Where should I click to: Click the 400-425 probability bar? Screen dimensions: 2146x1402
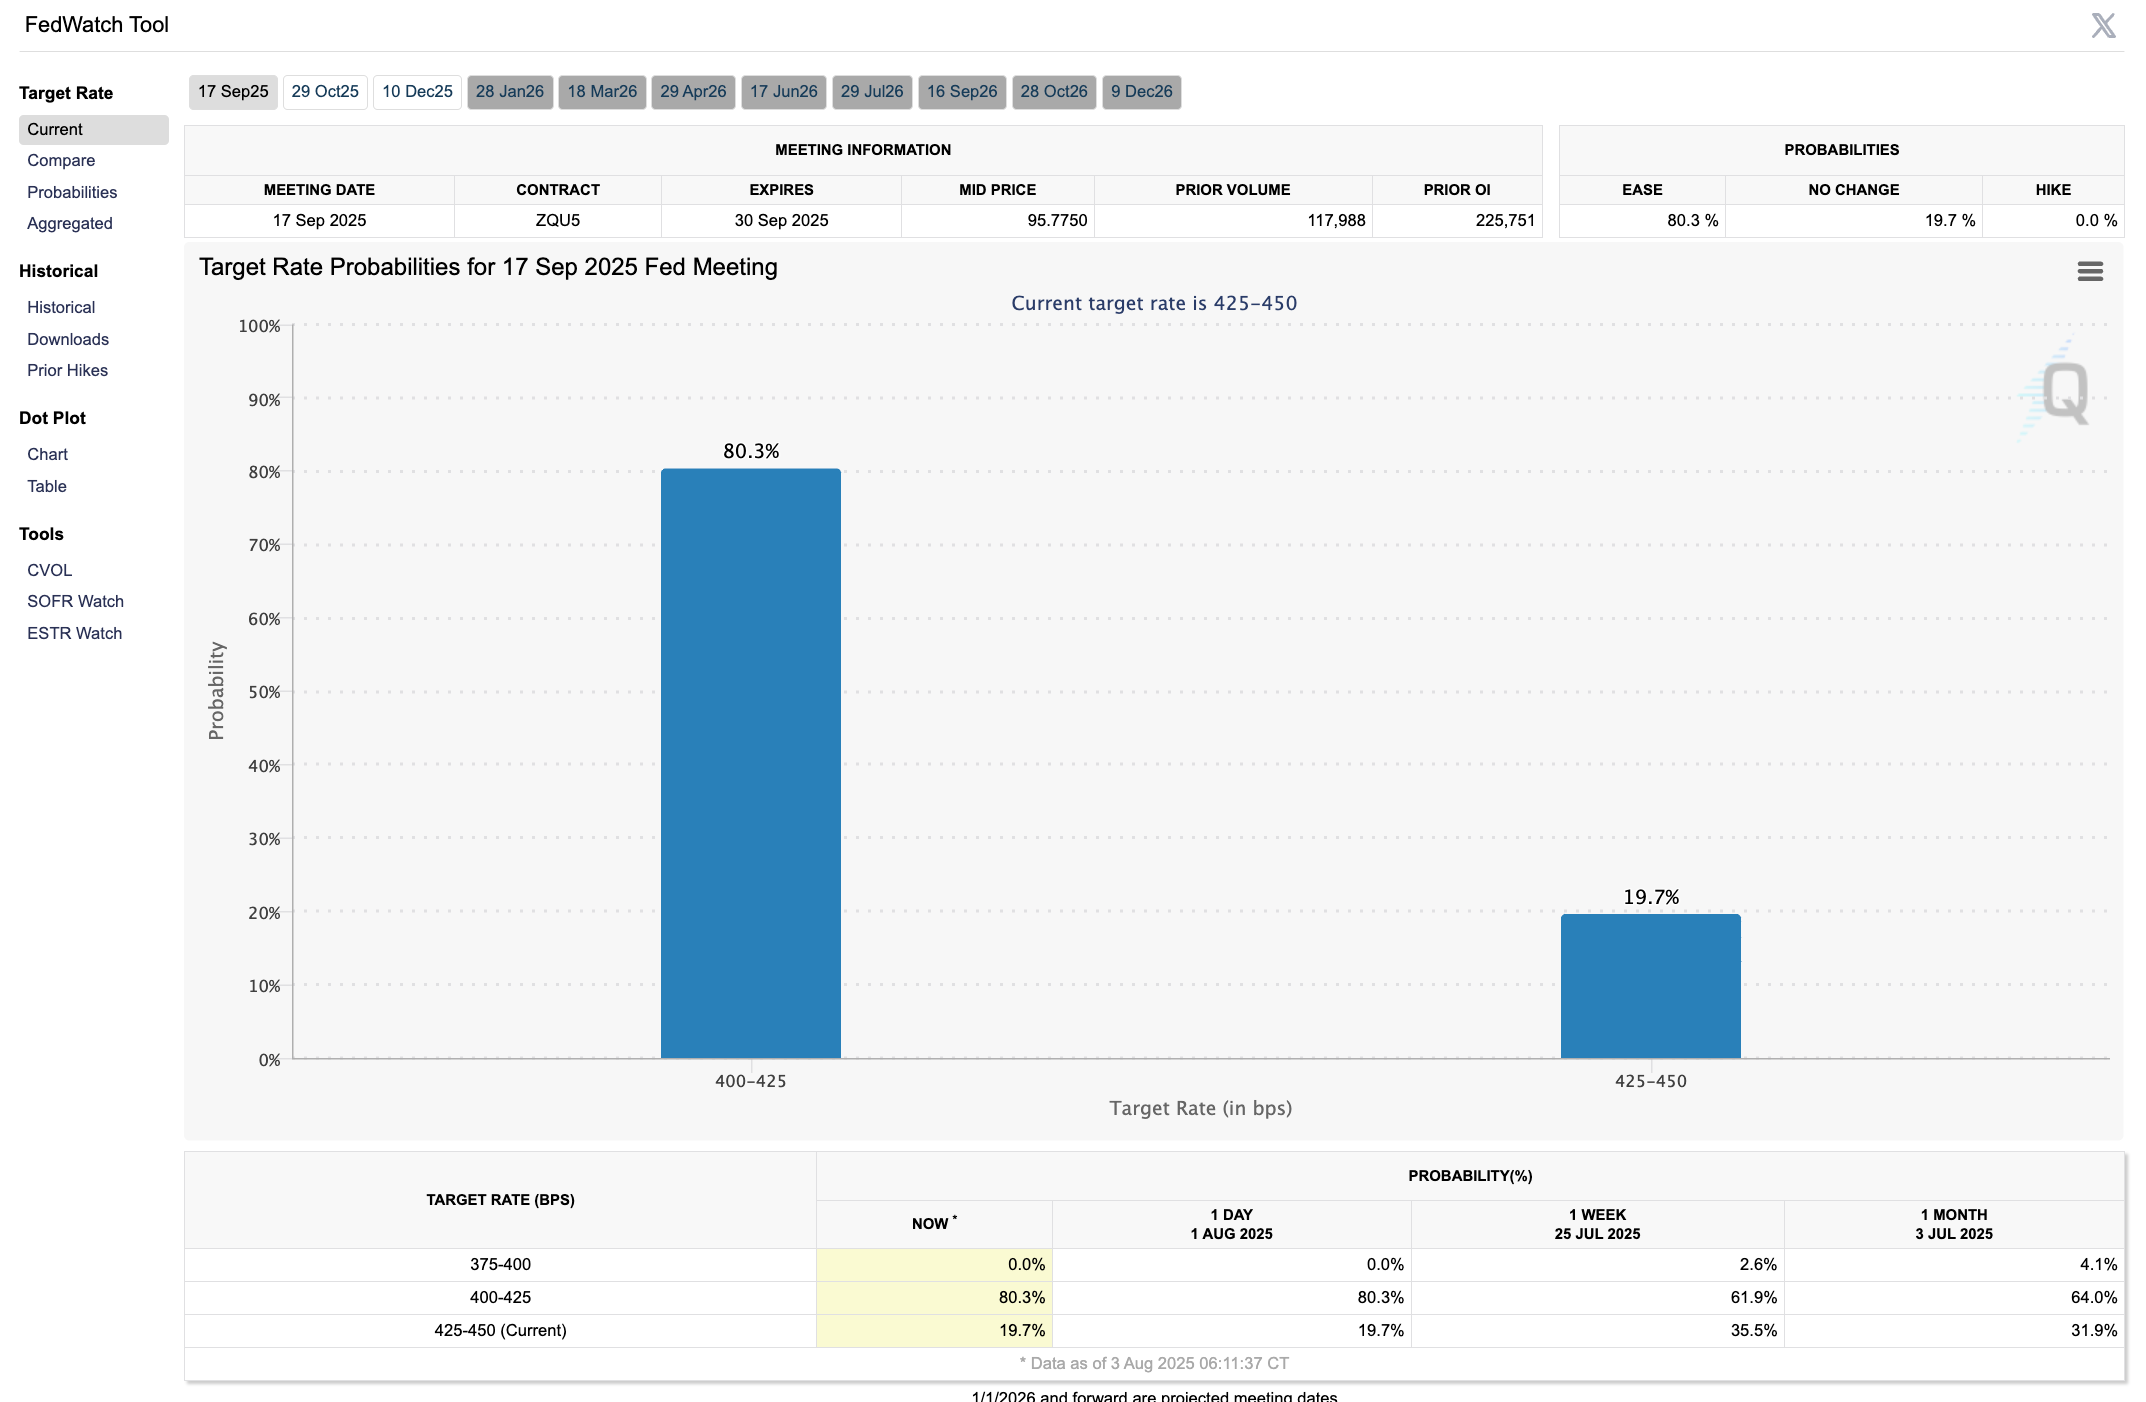coord(750,763)
